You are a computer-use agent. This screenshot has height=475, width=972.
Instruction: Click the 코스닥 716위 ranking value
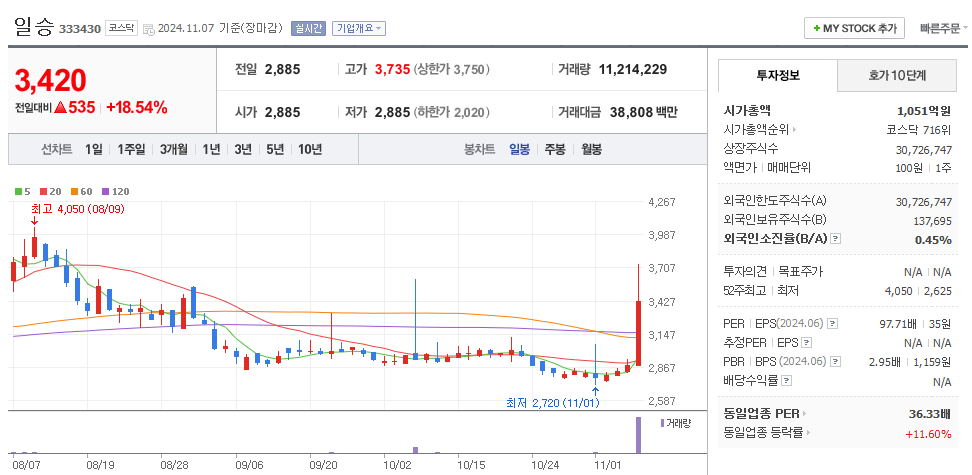point(920,130)
